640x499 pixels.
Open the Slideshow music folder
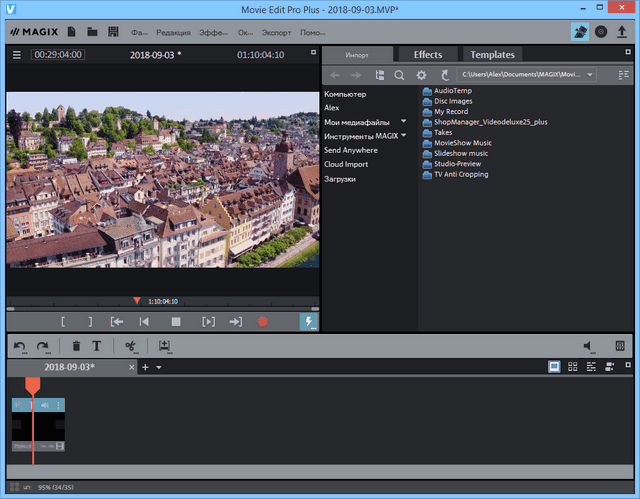[x=461, y=153]
